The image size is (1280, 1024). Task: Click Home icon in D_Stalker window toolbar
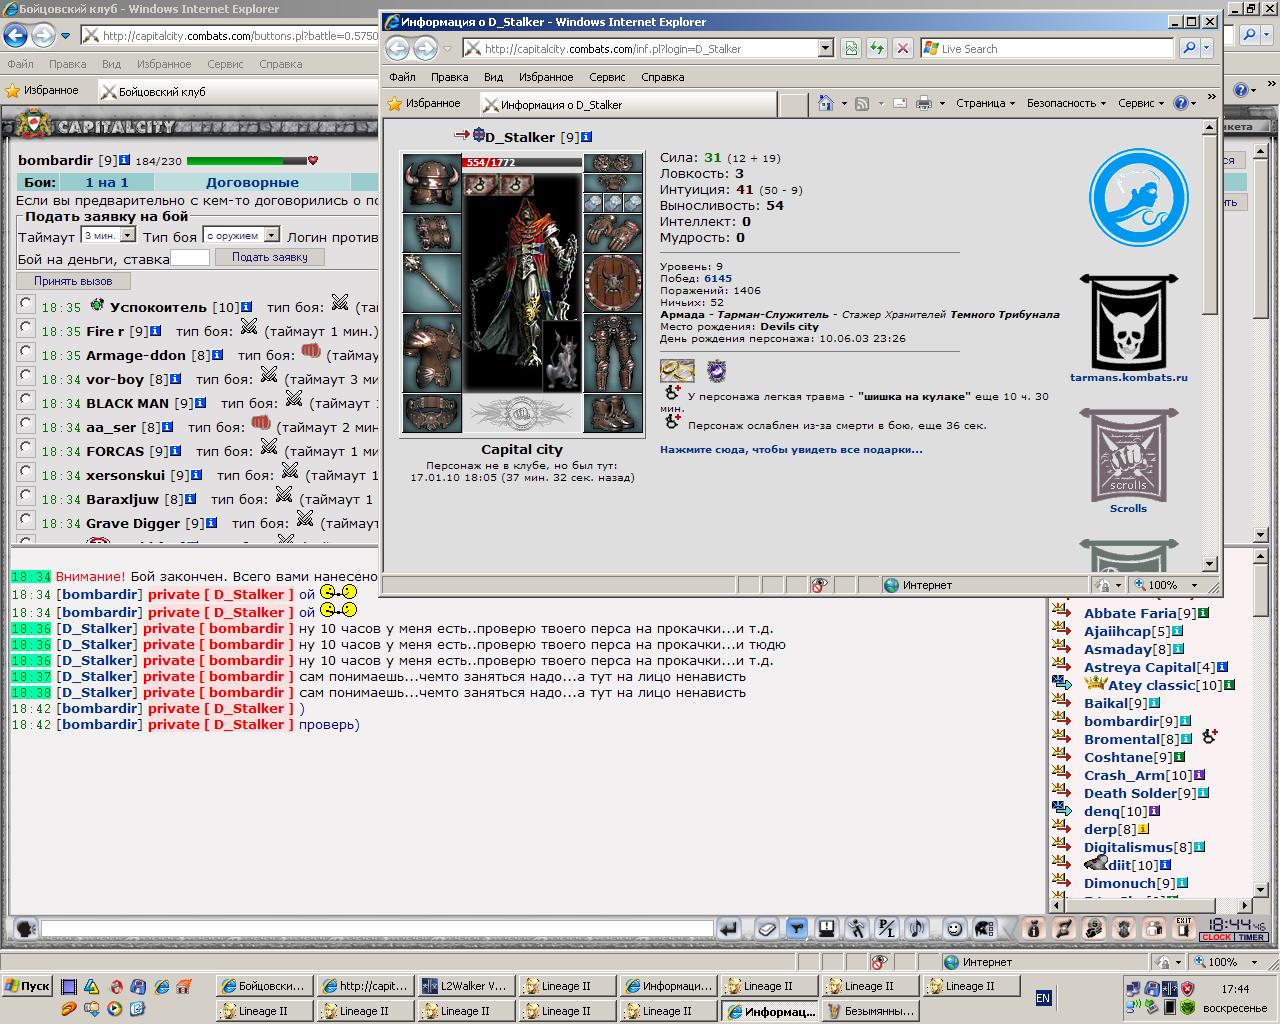point(825,103)
